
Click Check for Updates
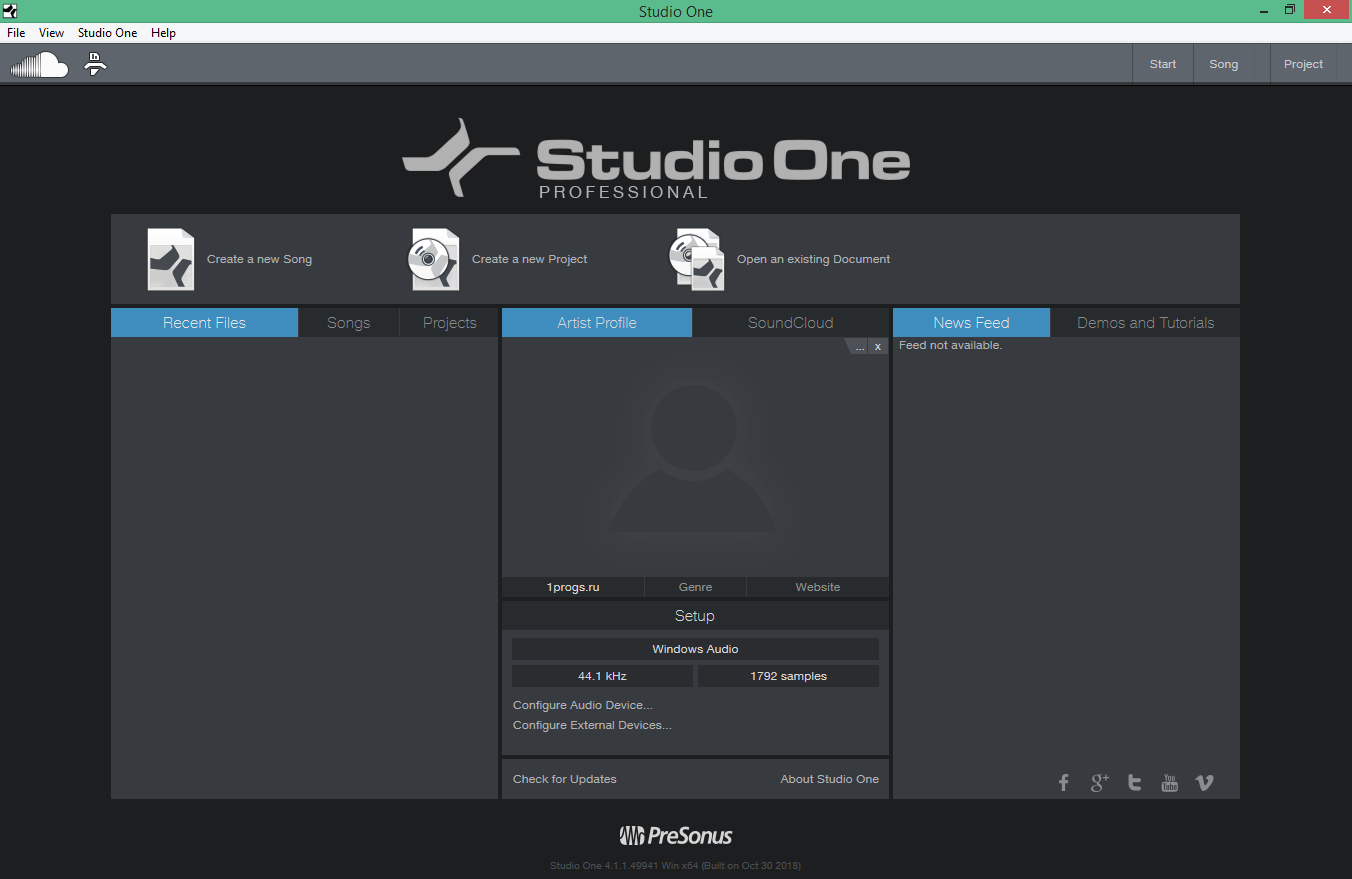pyautogui.click(x=564, y=778)
